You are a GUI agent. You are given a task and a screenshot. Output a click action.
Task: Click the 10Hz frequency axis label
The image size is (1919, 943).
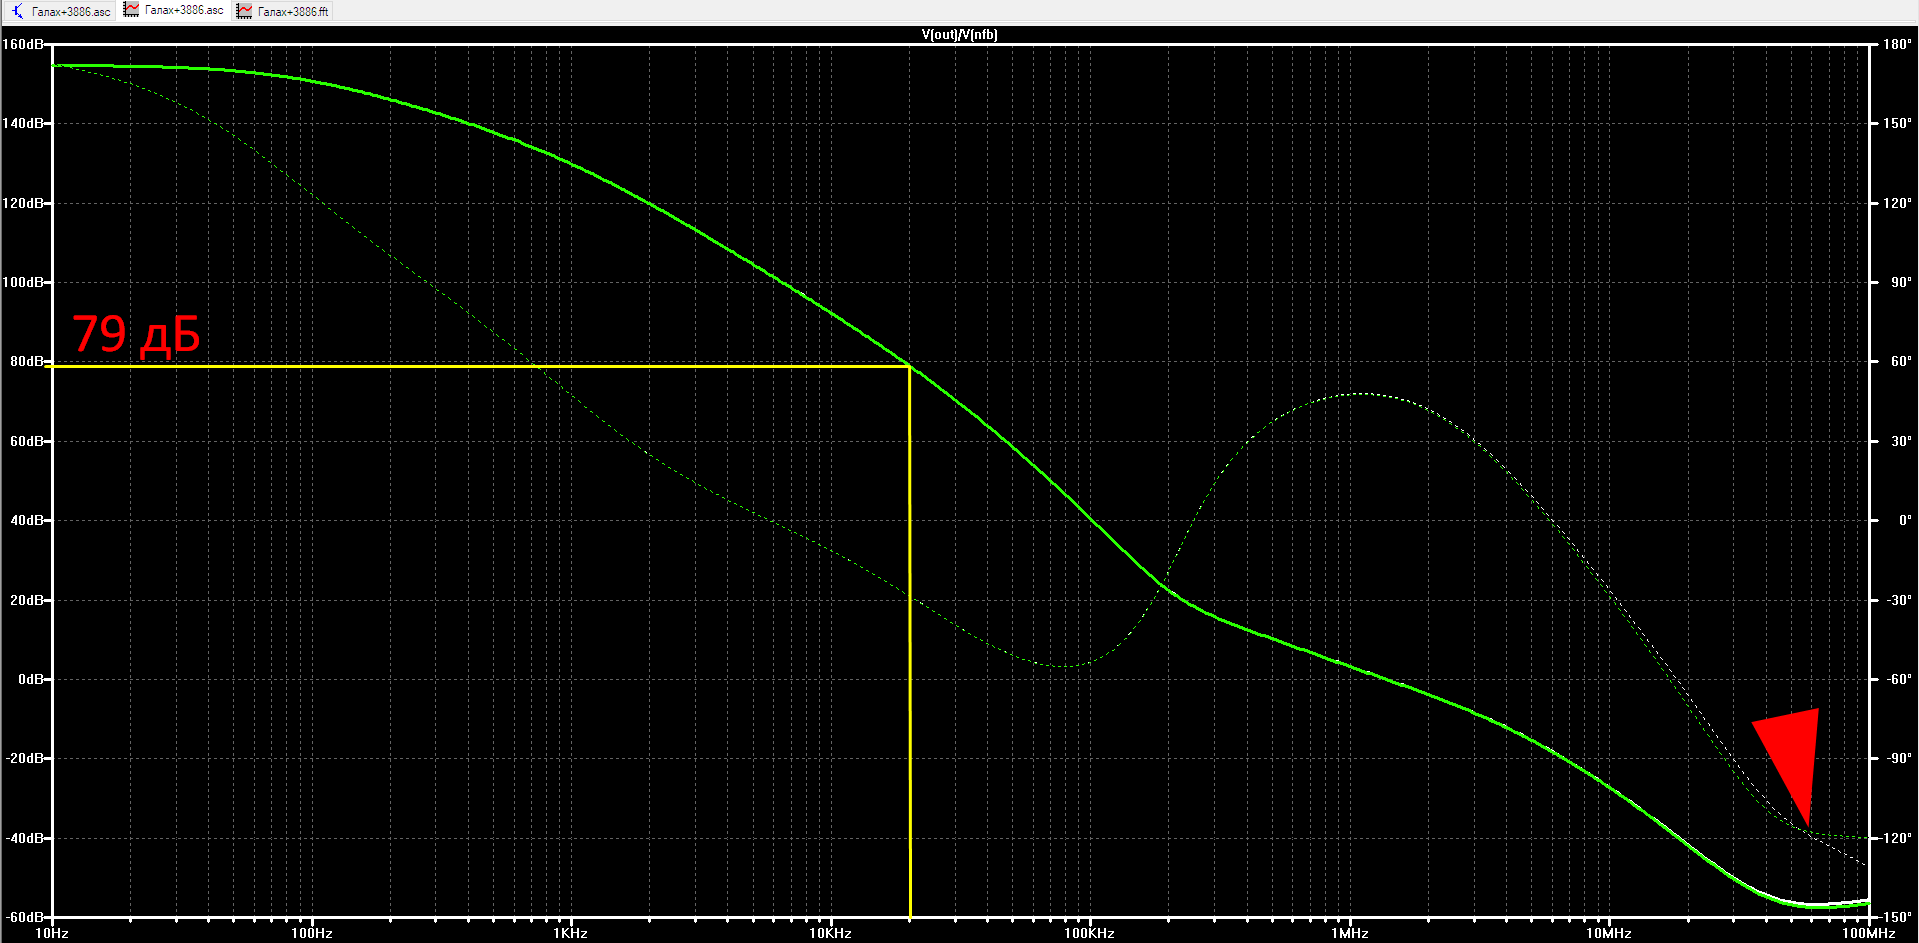point(52,933)
